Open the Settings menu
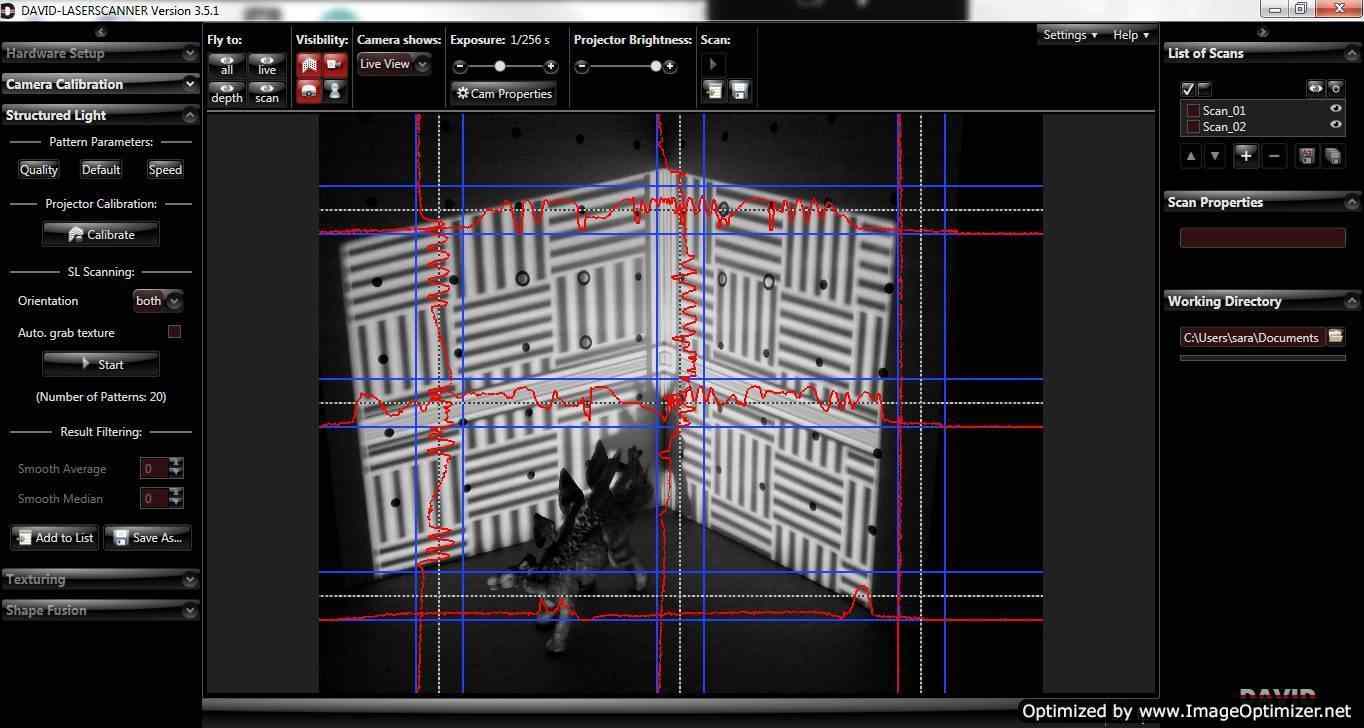The width and height of the screenshot is (1364, 728). coord(1070,35)
